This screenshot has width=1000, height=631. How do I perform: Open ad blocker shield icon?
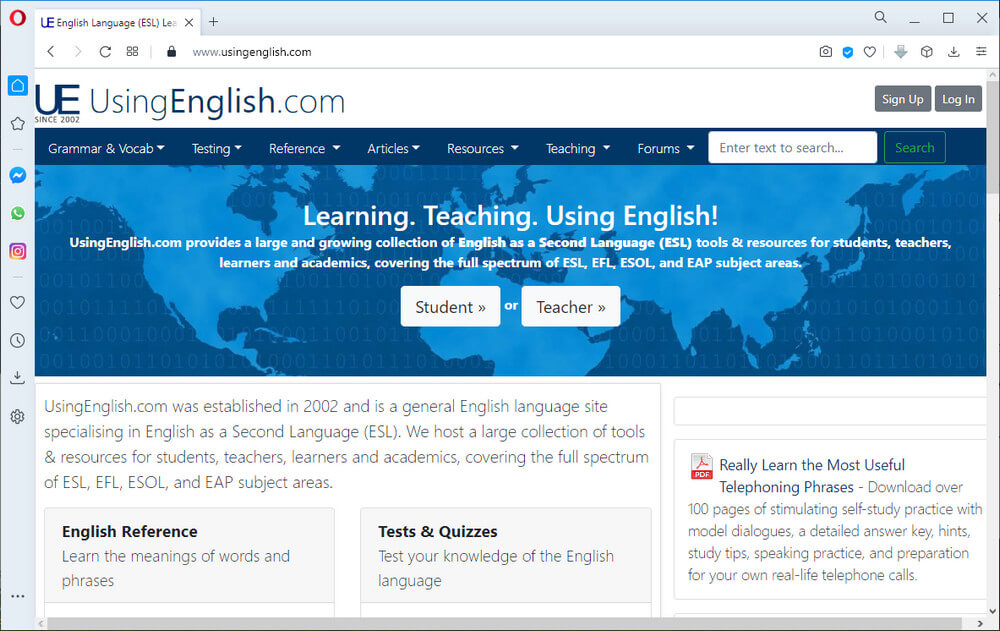pos(848,52)
